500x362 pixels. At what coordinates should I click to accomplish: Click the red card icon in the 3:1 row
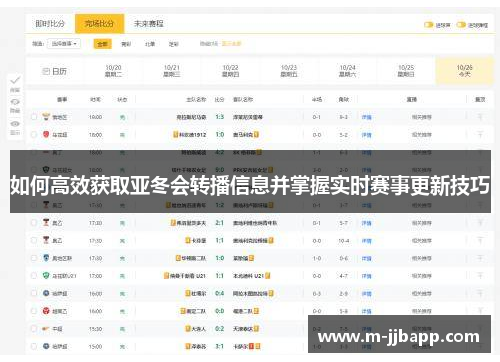click(252, 346)
